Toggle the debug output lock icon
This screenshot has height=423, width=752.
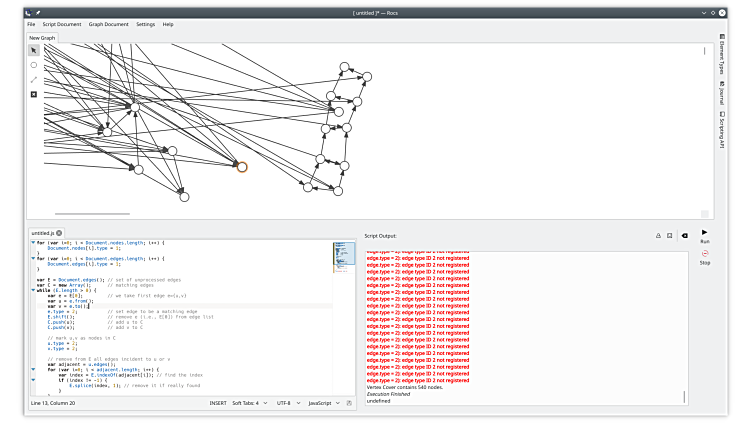click(x=657, y=235)
